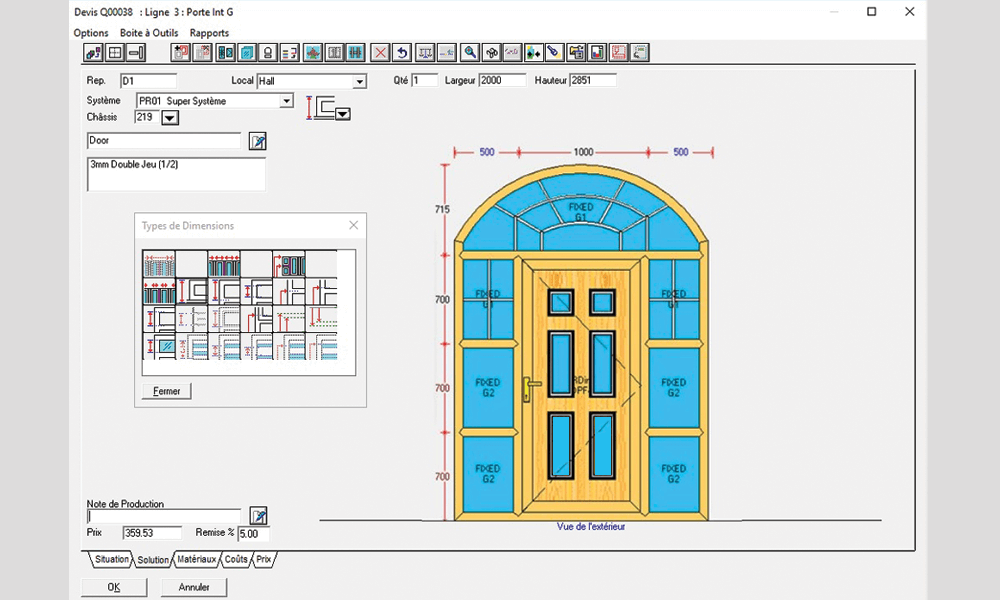This screenshot has height=600, width=1000.
Task: Click Fermer in Types de Dimensions
Action: (166, 391)
